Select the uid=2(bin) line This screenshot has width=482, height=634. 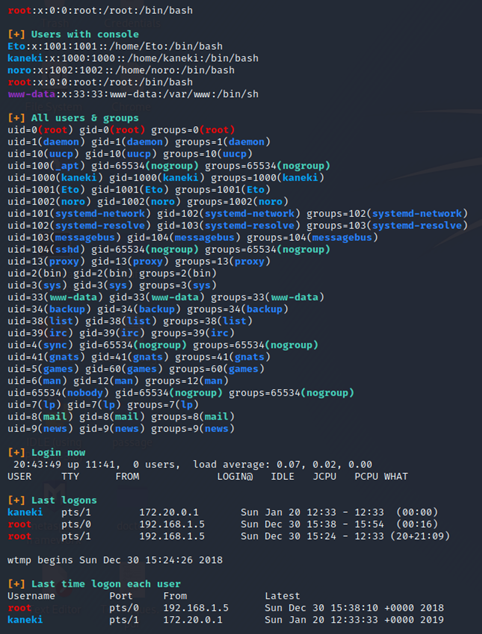click(x=112, y=273)
